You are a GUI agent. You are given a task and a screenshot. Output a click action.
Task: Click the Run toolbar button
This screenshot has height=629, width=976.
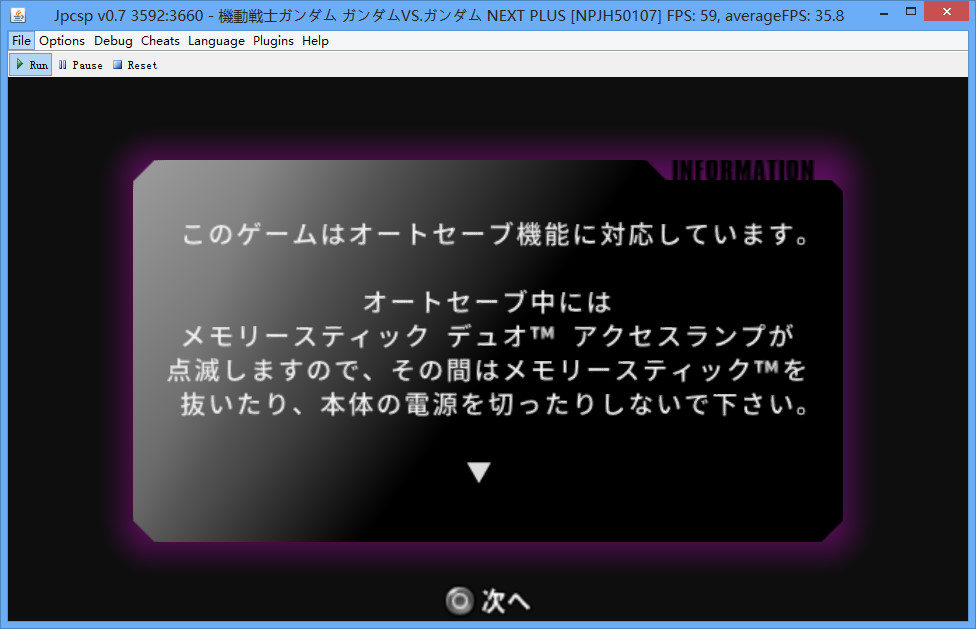coord(31,65)
